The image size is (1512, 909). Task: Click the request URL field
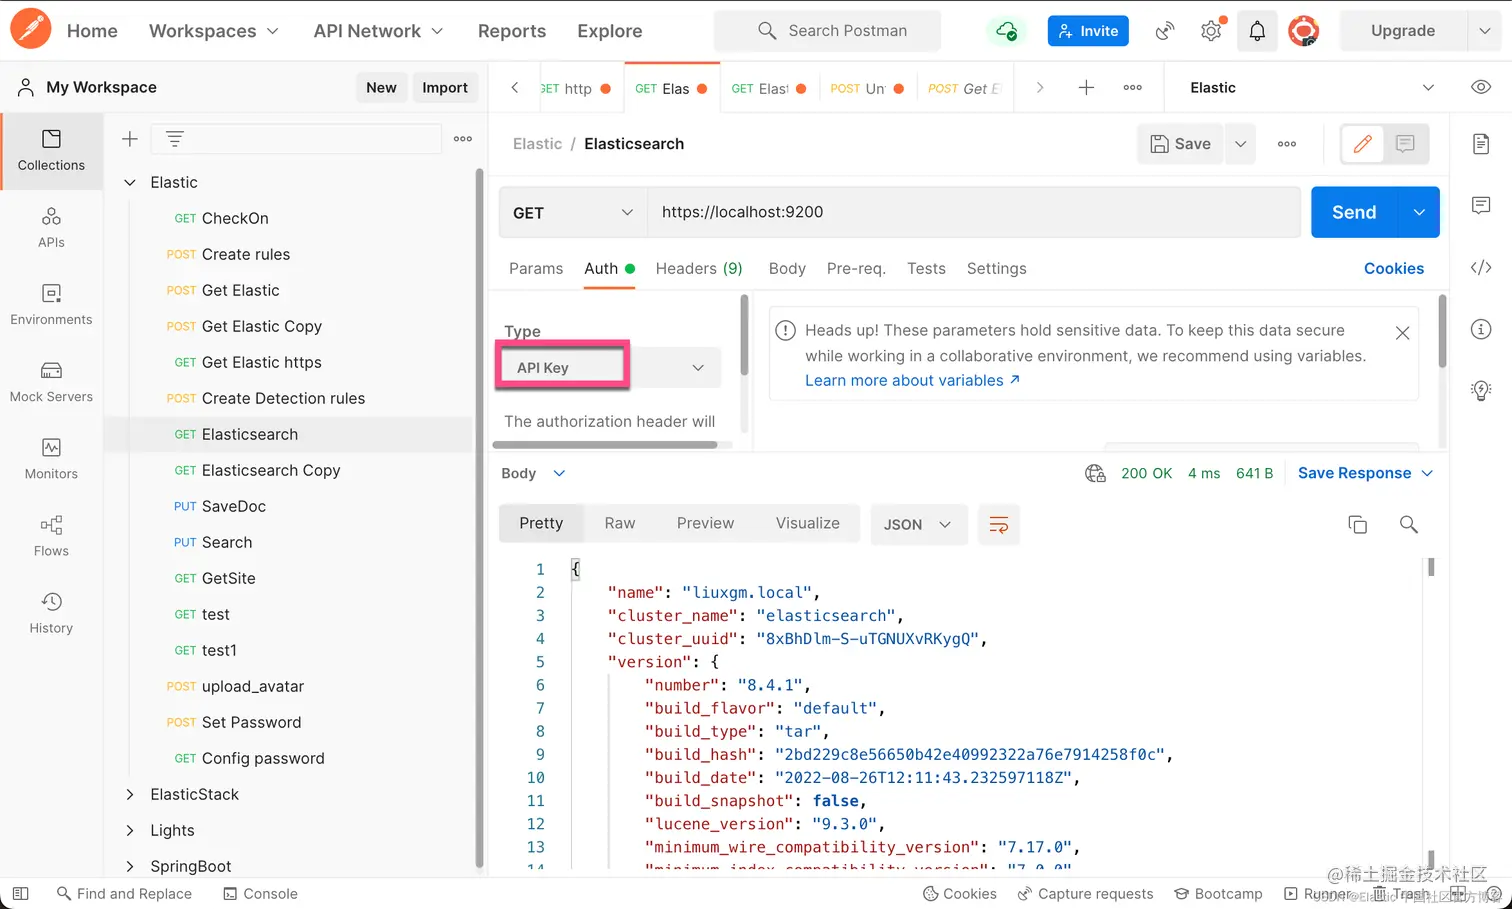pyautogui.click(x=974, y=212)
